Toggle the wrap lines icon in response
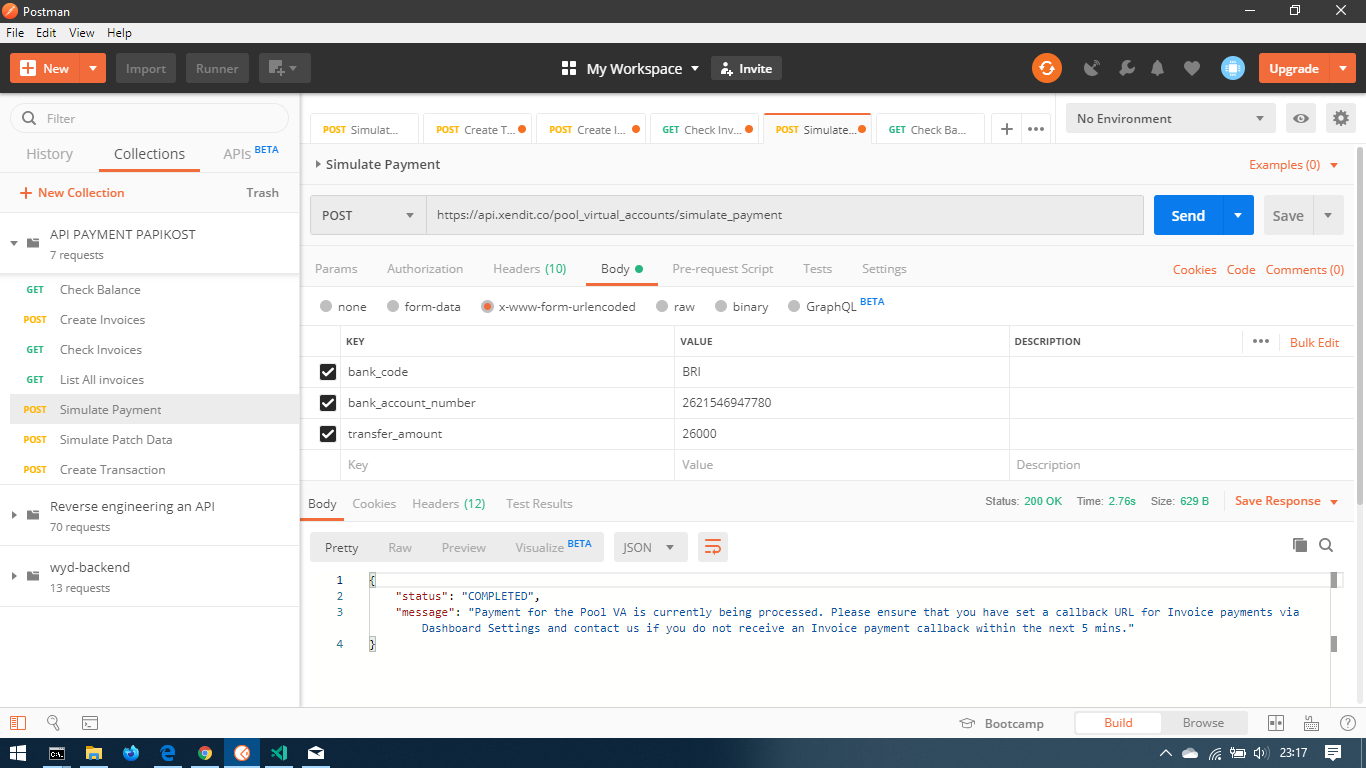This screenshot has height=768, width=1366. (713, 547)
